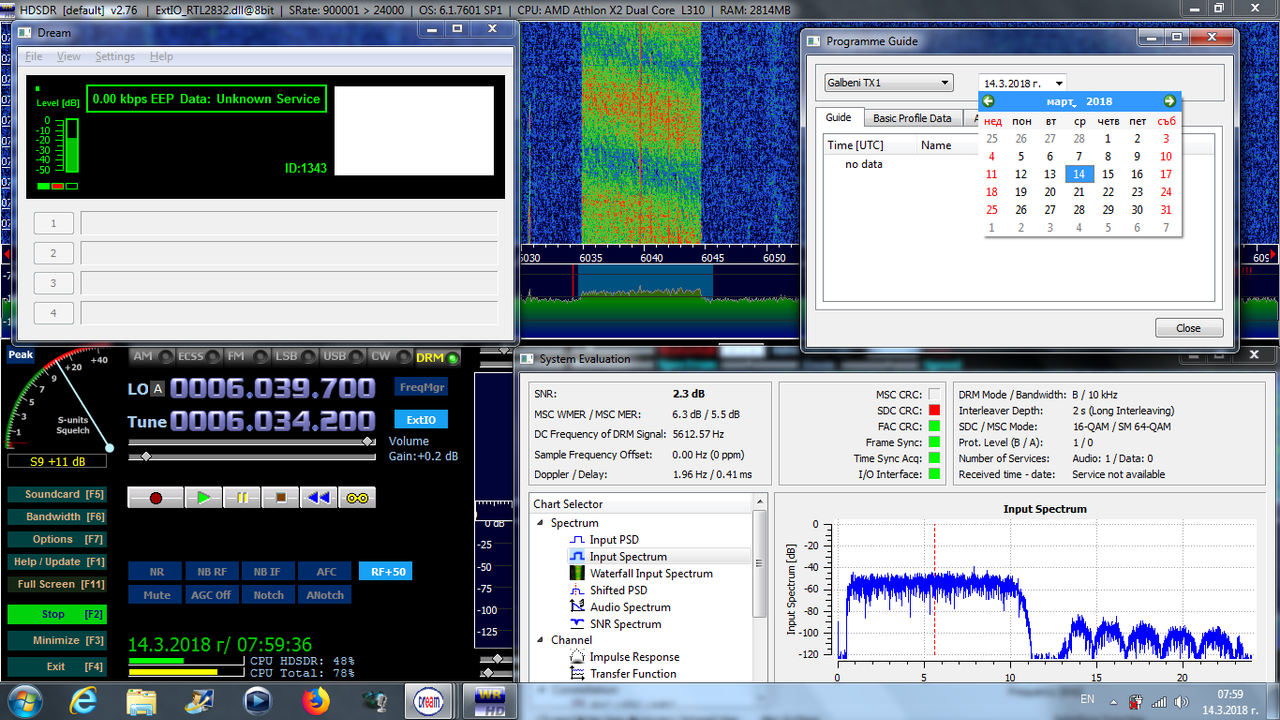Launch Internet Explorer from the taskbar
Screen dimensions: 1280x720
coord(84,701)
